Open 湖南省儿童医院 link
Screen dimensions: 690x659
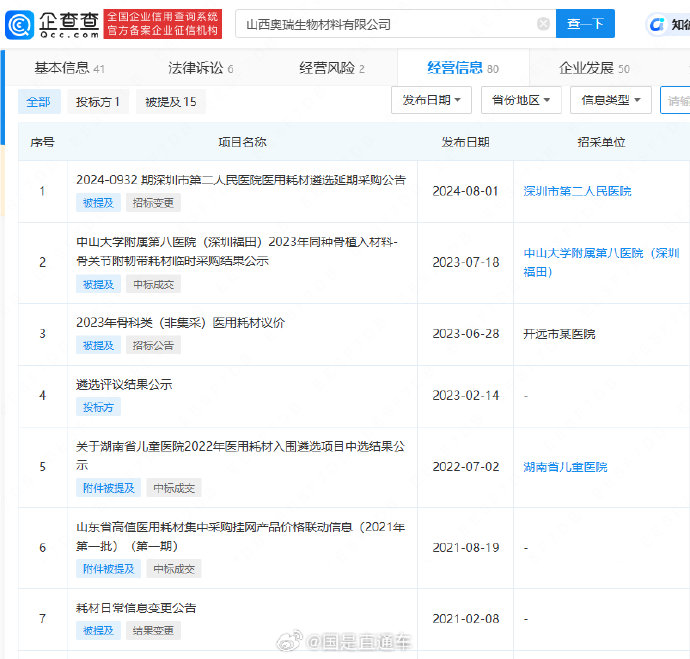(x=565, y=467)
